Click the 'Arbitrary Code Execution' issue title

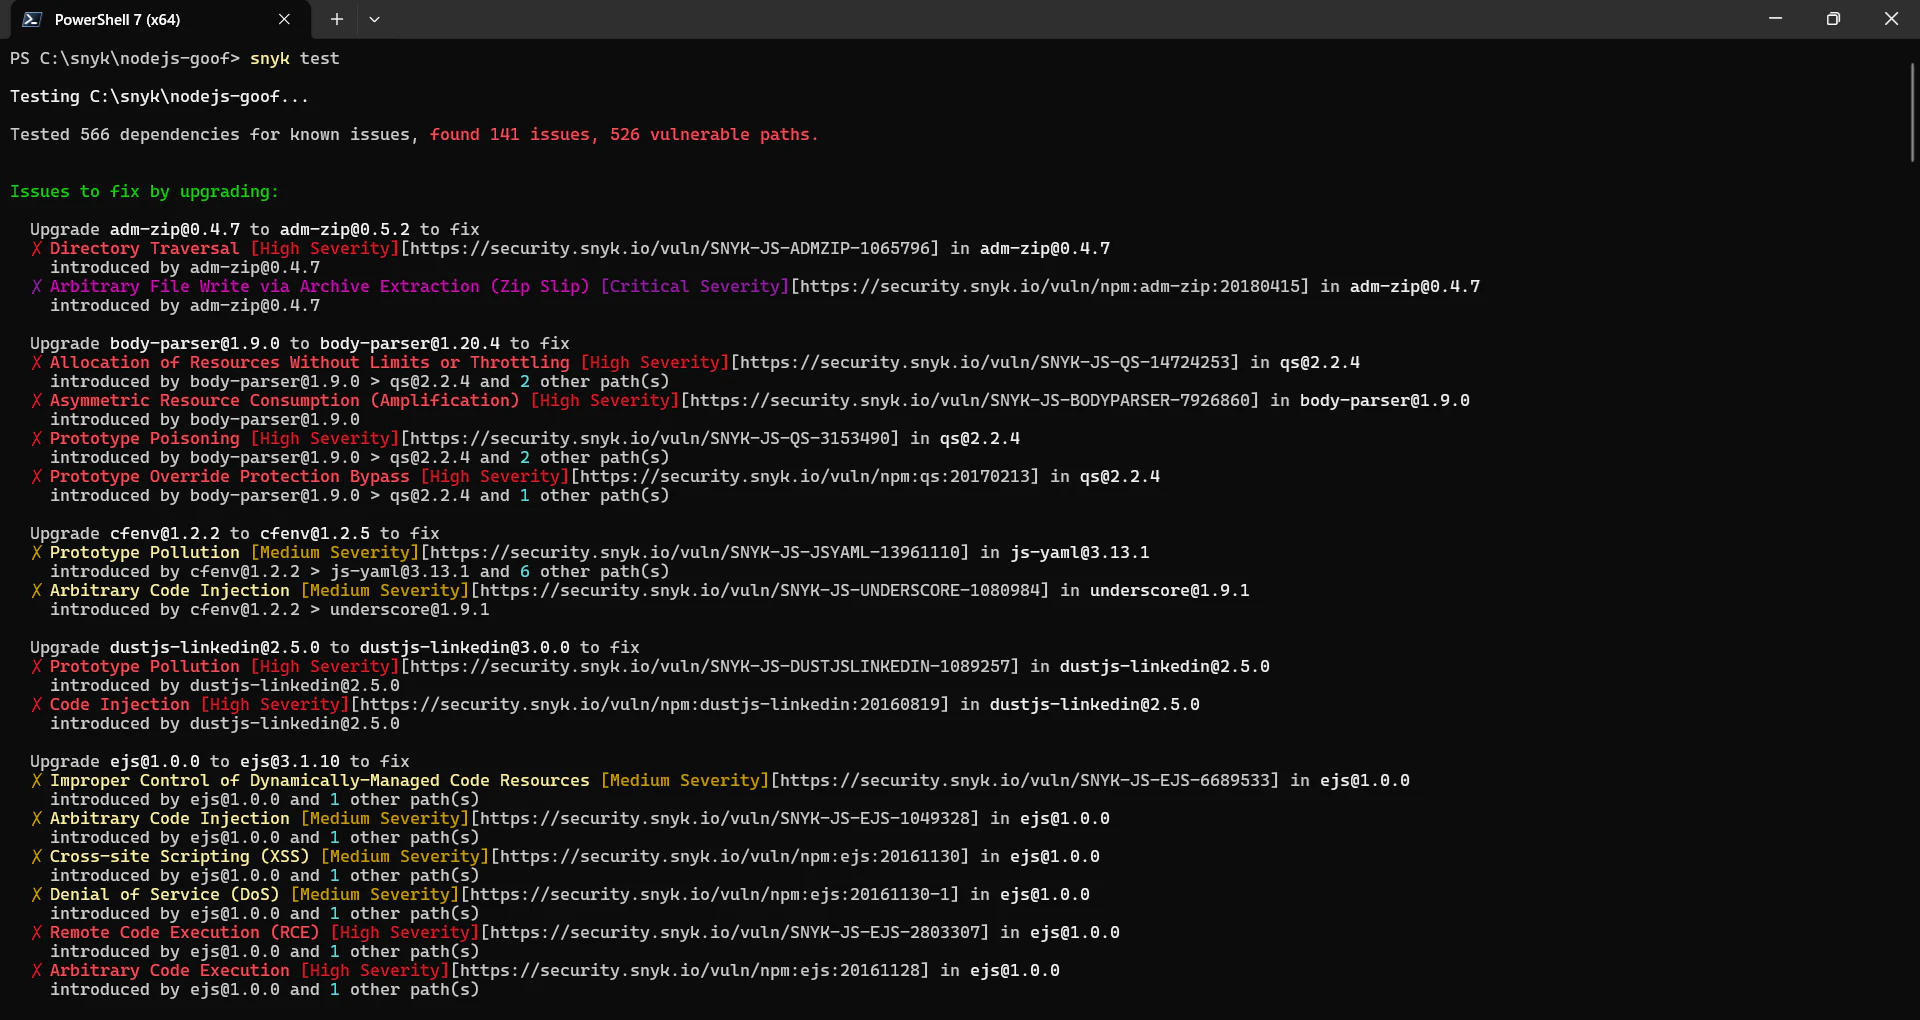coord(170,970)
